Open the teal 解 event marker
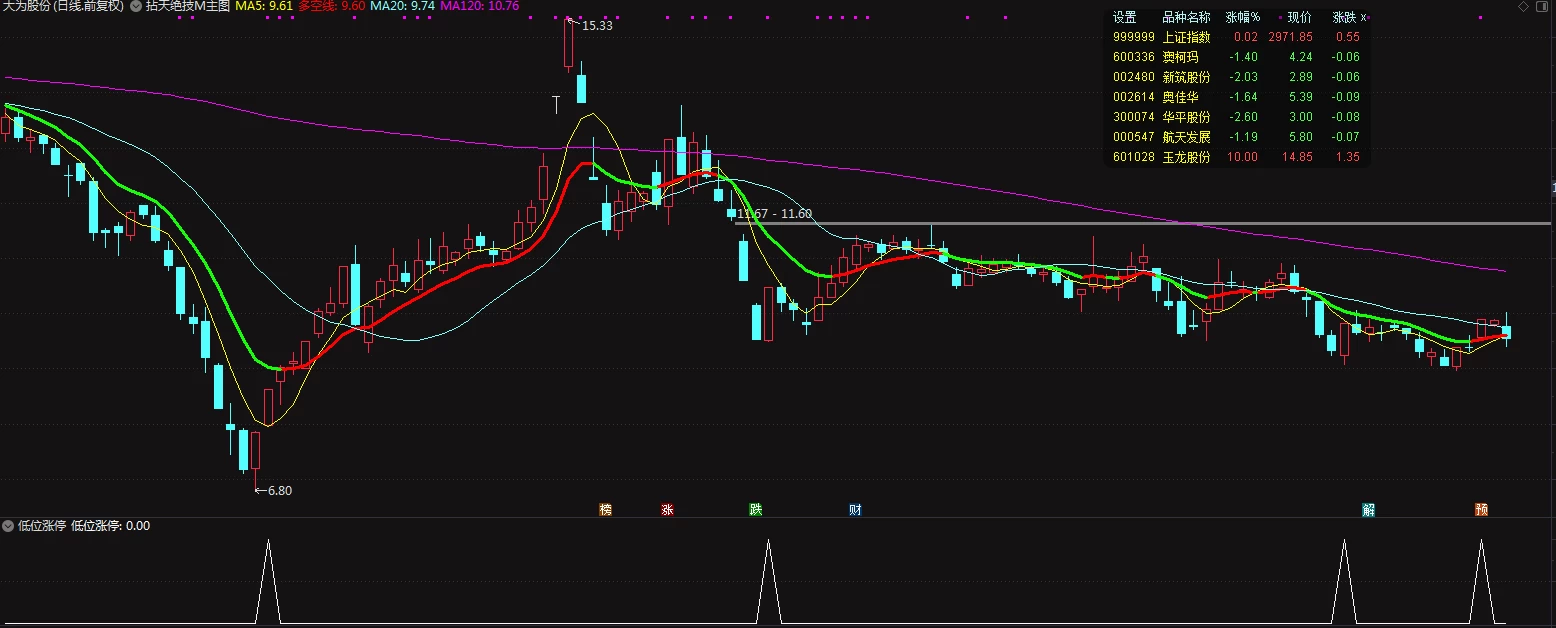This screenshot has height=628, width=1556. tap(1369, 510)
